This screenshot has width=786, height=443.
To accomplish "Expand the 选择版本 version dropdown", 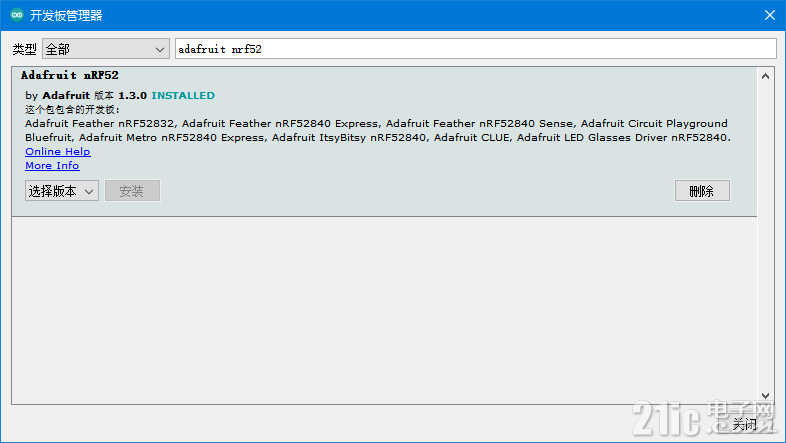I will [x=62, y=191].
